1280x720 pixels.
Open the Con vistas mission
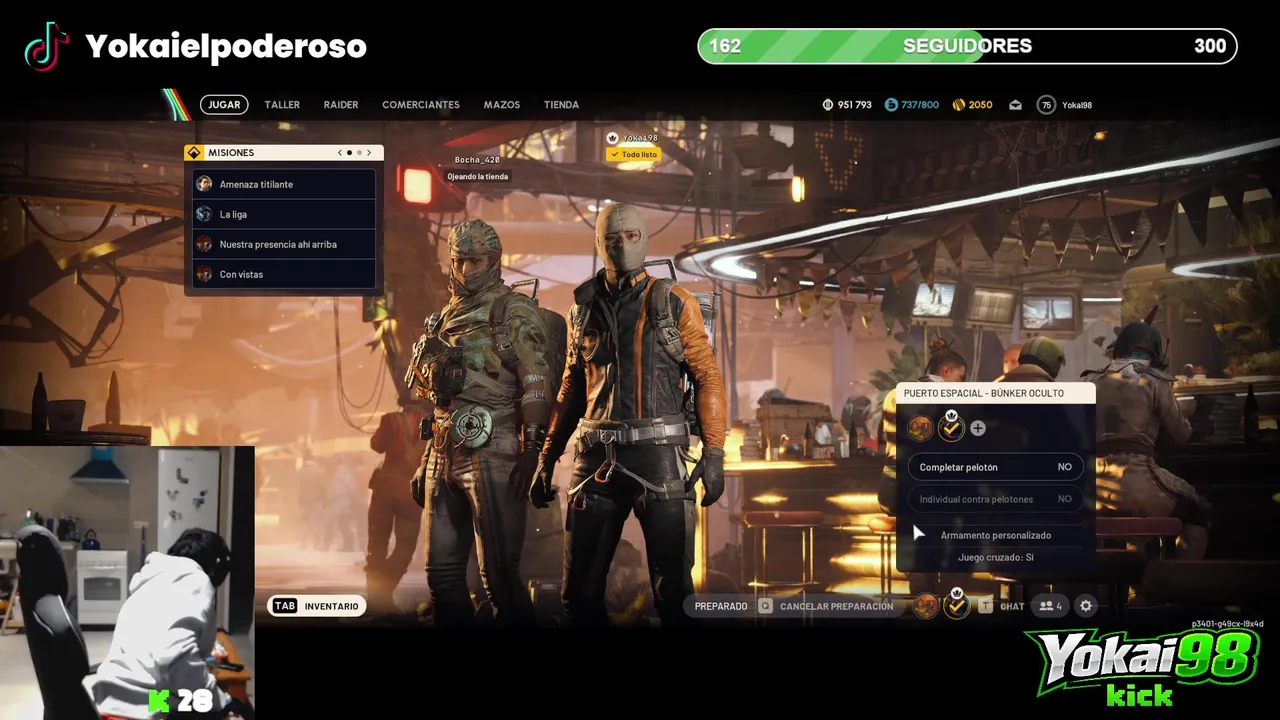(285, 274)
